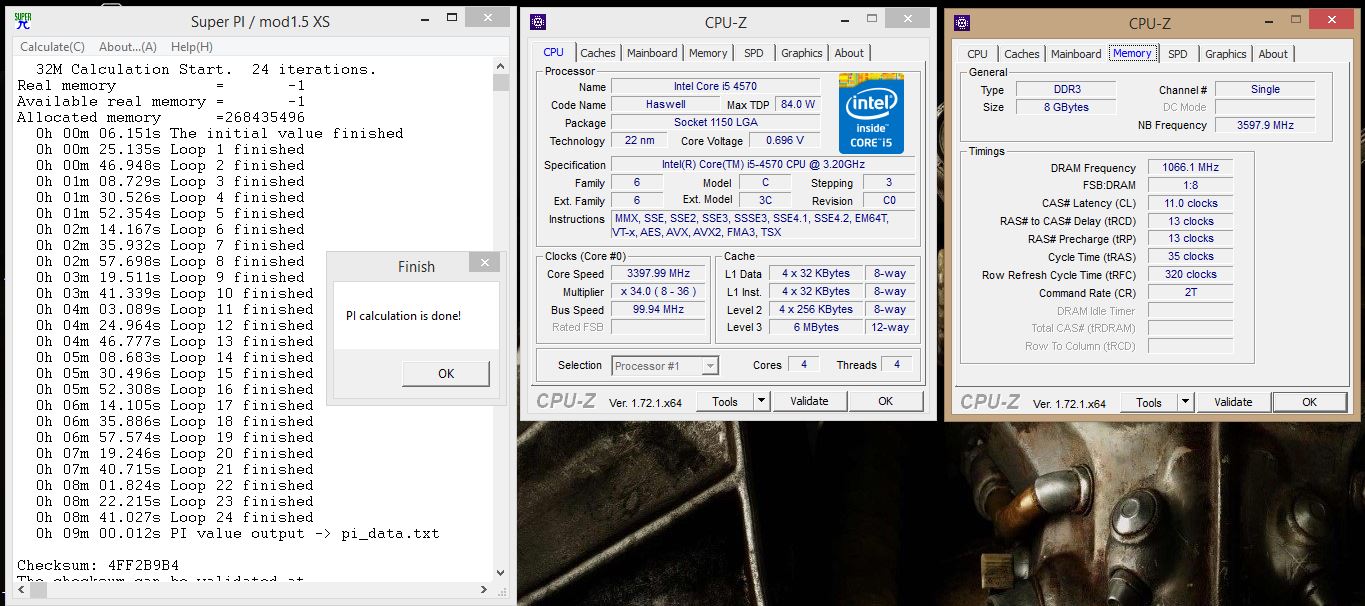1365x606 pixels.
Task: Switch to Caches tab in the CPU window
Action: [x=598, y=53]
